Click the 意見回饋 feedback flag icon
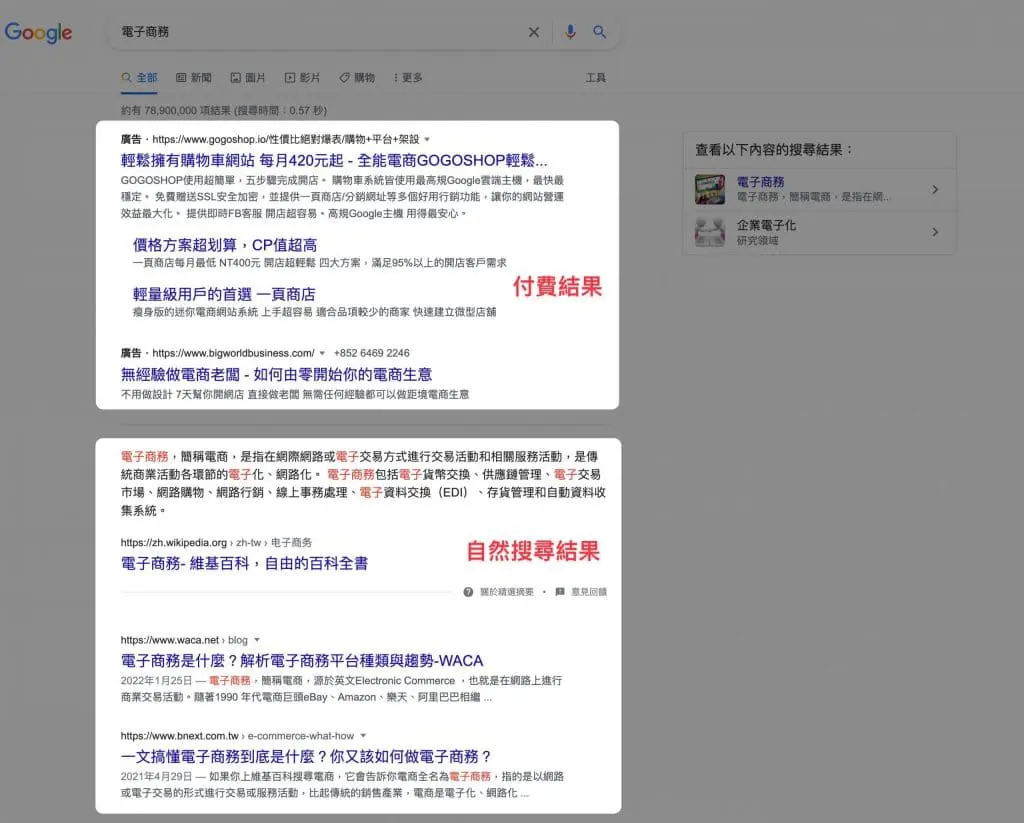The width and height of the screenshot is (1024, 823). [560, 592]
